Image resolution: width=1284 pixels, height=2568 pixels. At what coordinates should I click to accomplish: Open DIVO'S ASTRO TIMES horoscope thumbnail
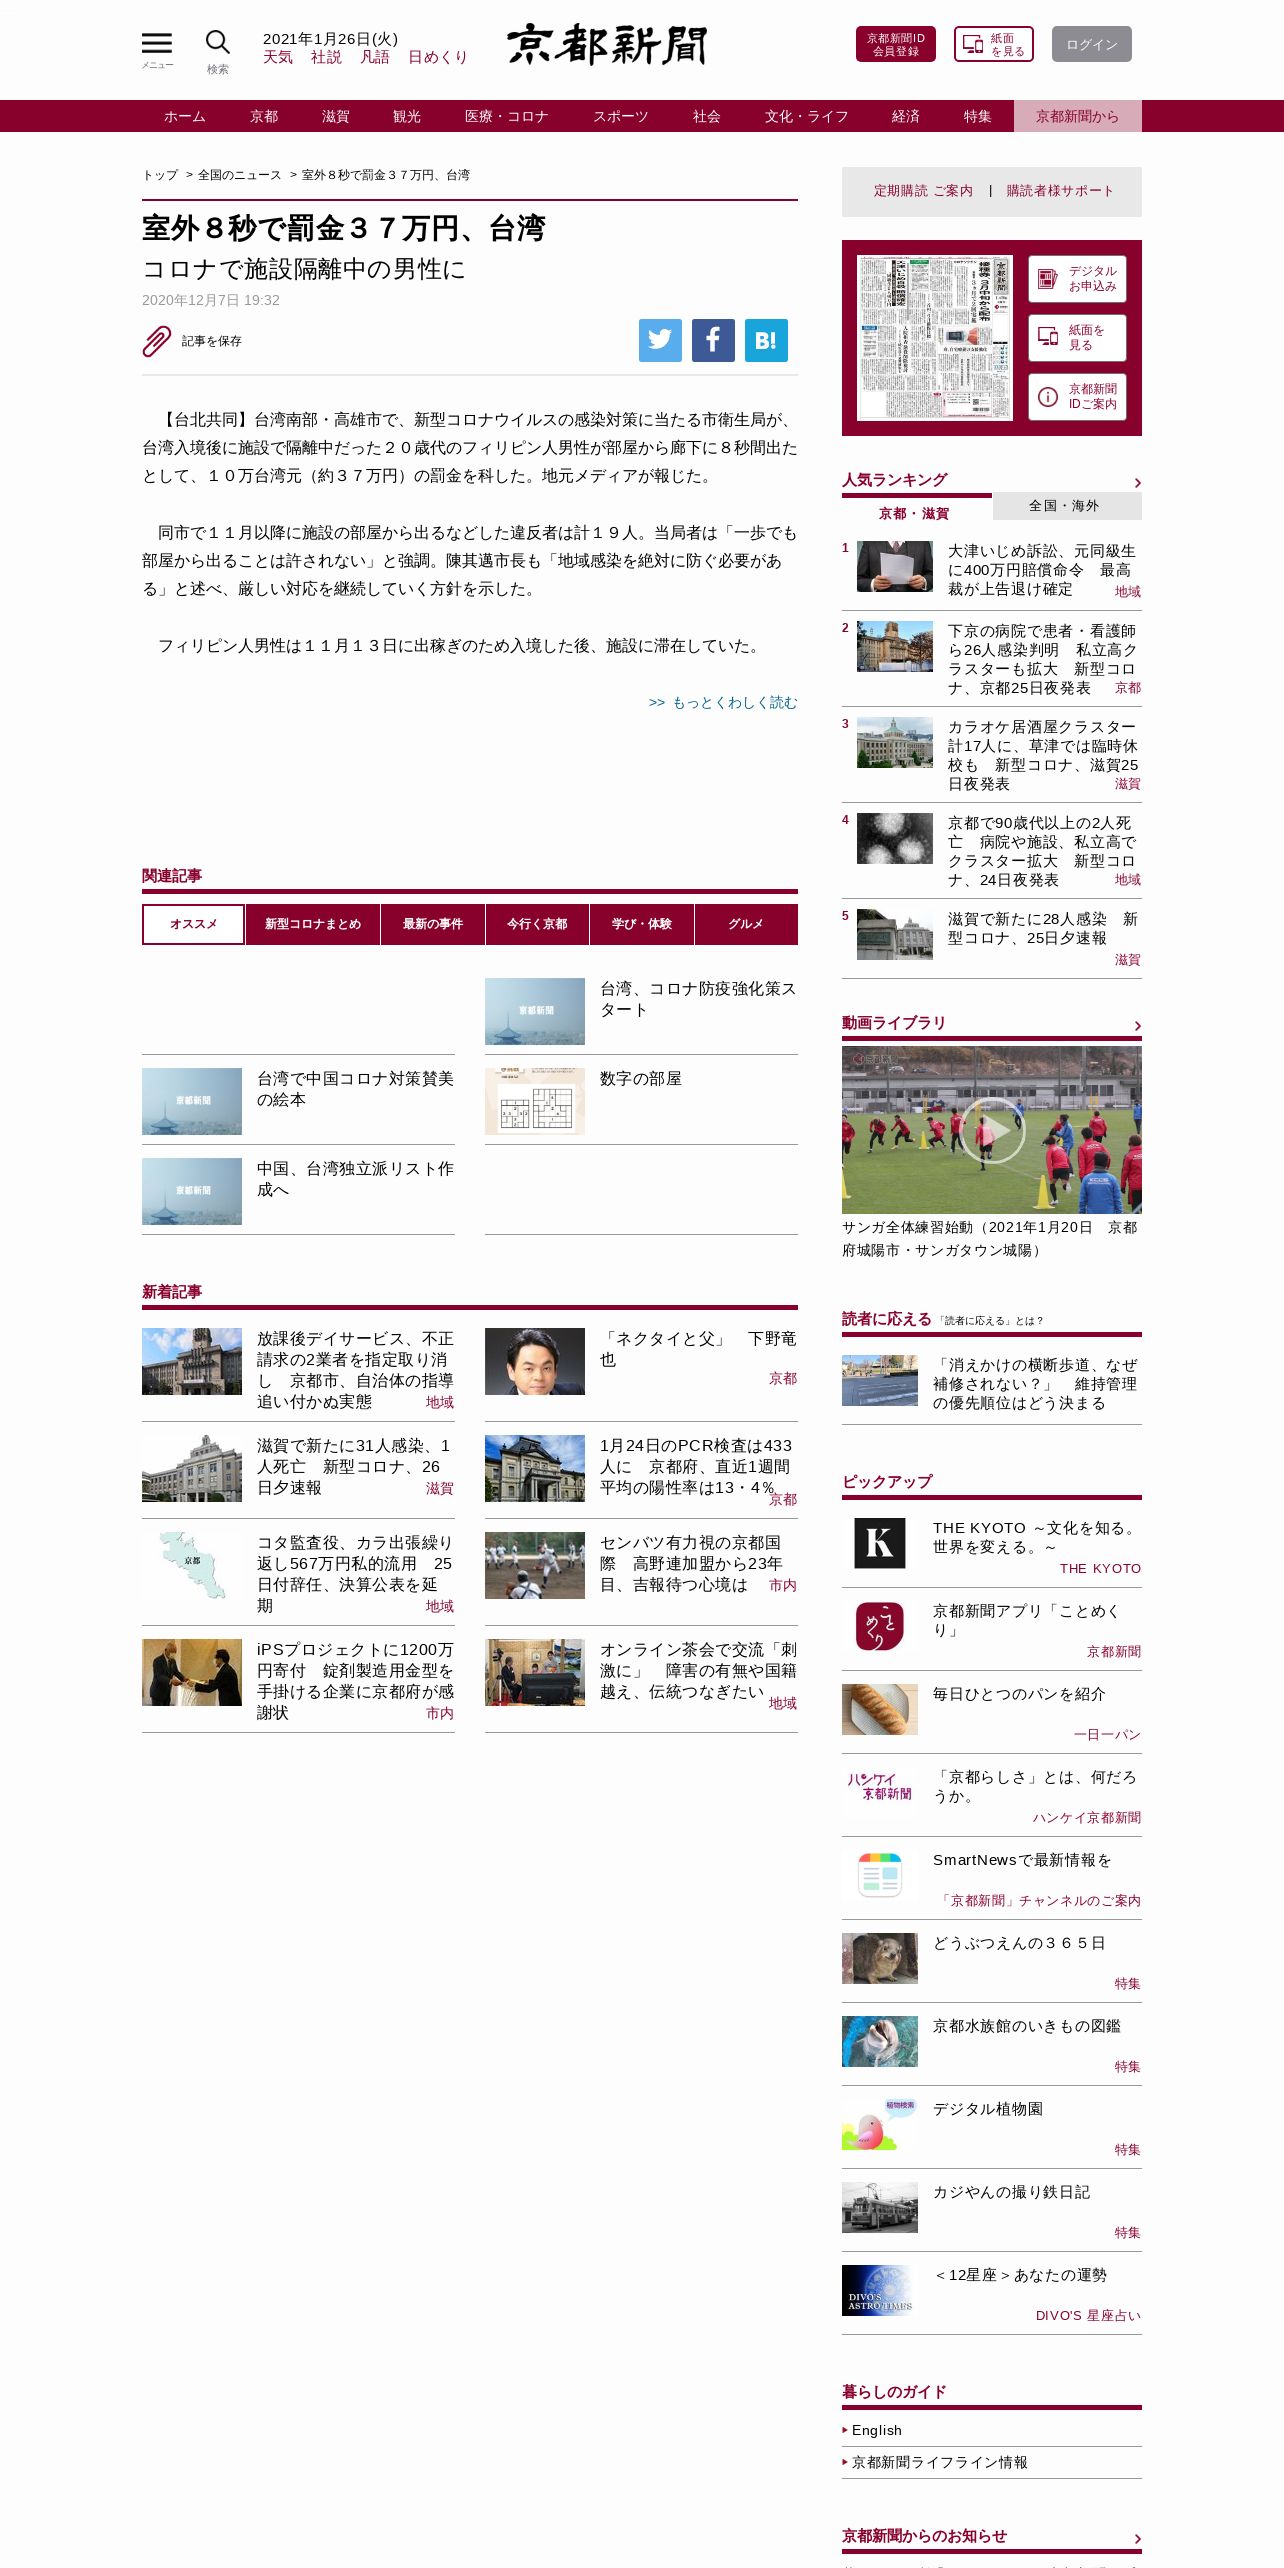click(x=880, y=2290)
